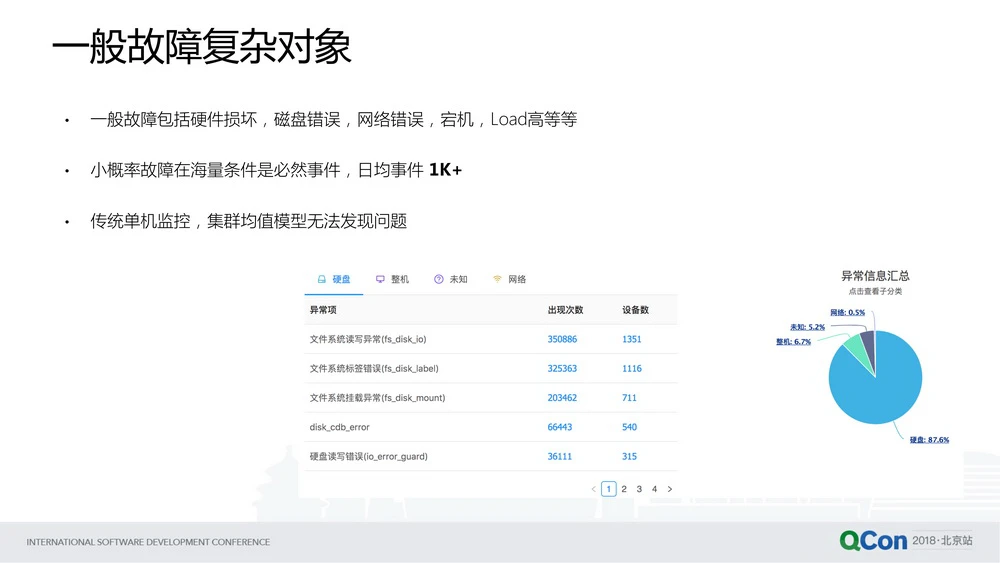Click the 点击查看子分类 subtitle

(875, 291)
